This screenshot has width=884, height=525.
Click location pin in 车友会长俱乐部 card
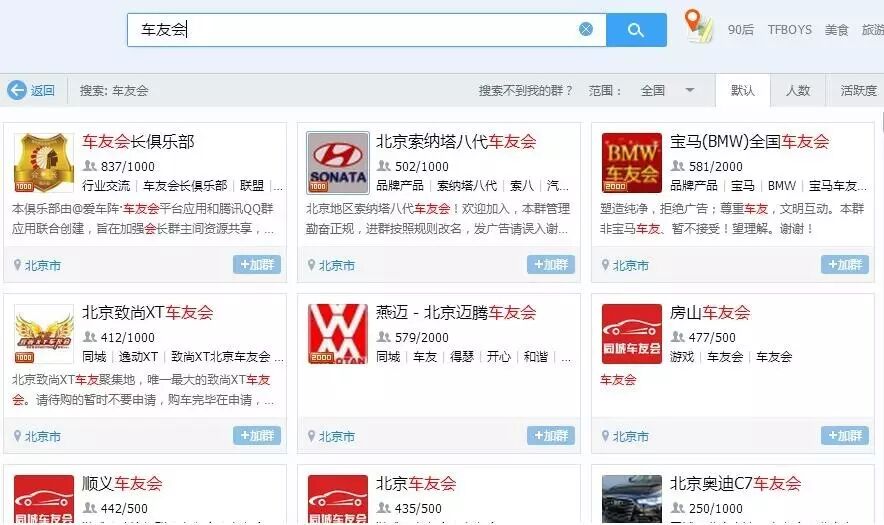click(x=17, y=265)
